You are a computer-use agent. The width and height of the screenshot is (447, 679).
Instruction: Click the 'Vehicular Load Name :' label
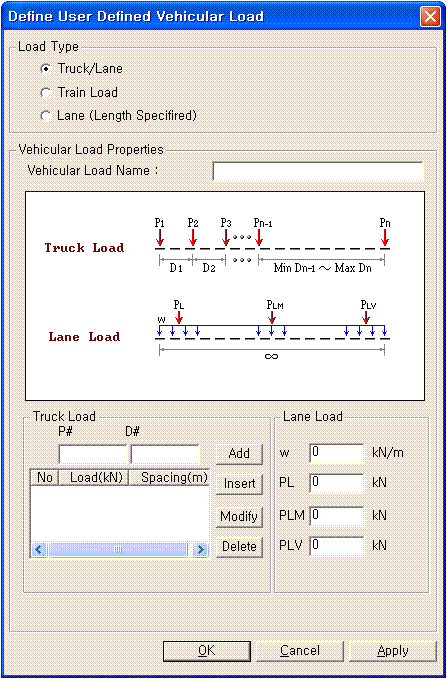pos(93,170)
